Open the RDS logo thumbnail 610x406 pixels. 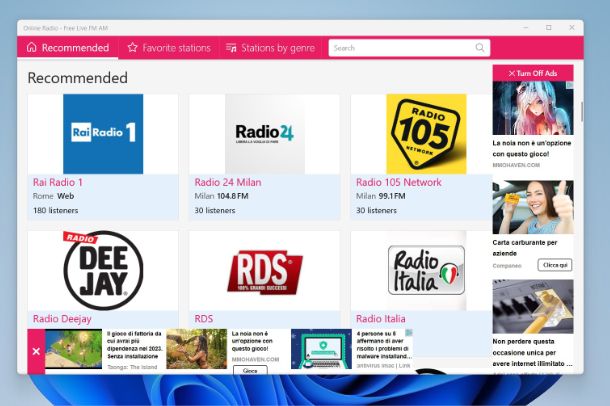click(x=265, y=271)
